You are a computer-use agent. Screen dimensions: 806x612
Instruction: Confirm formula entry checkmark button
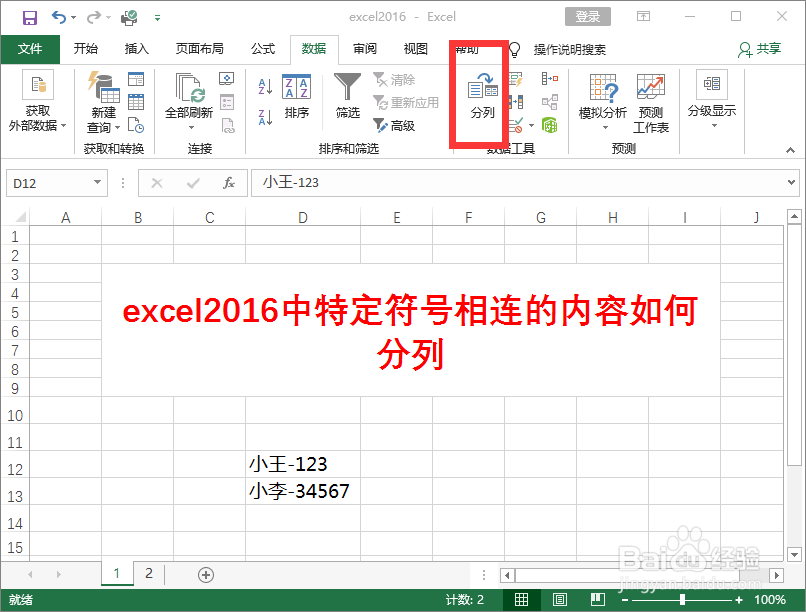tap(193, 183)
